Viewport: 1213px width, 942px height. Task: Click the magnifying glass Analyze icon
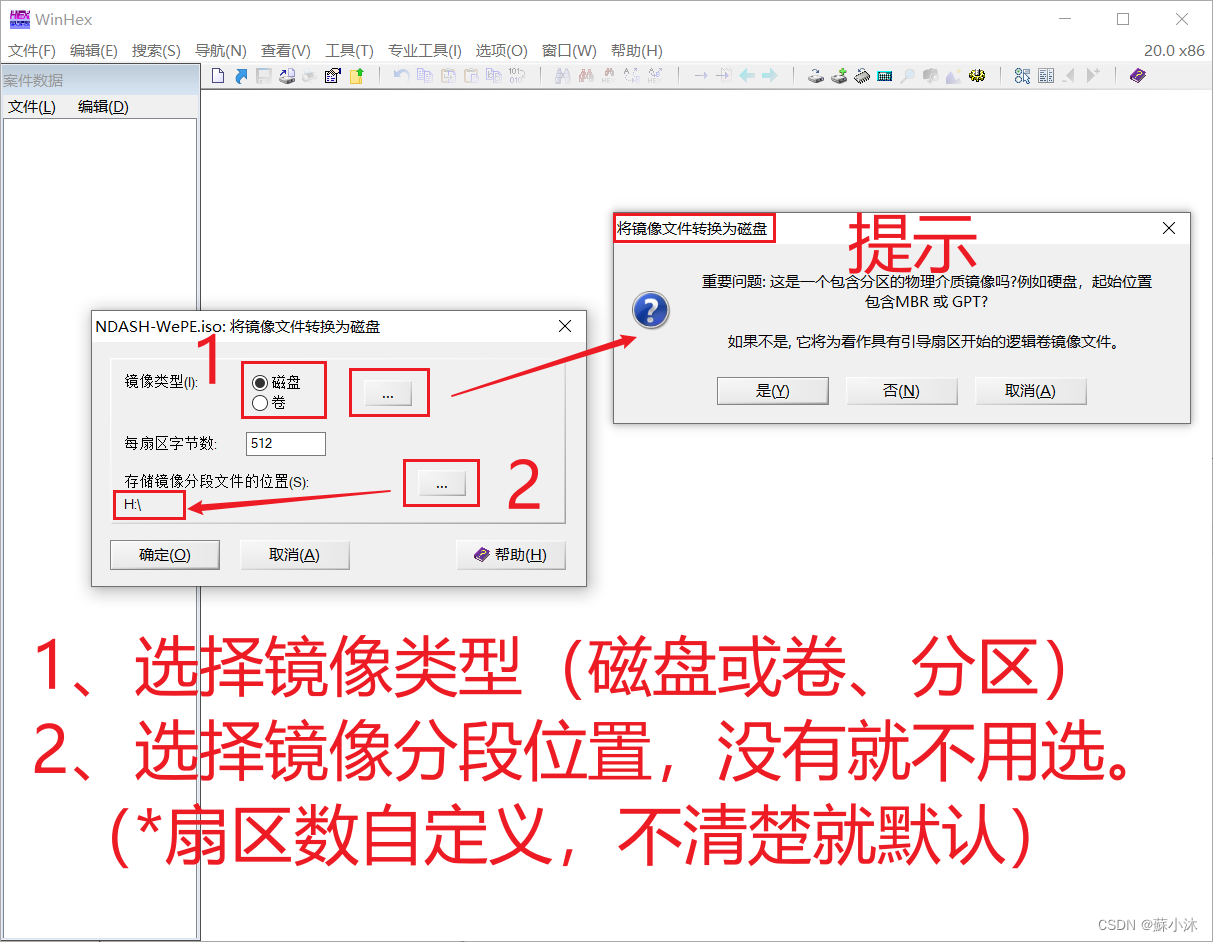pyautogui.click(x=908, y=76)
